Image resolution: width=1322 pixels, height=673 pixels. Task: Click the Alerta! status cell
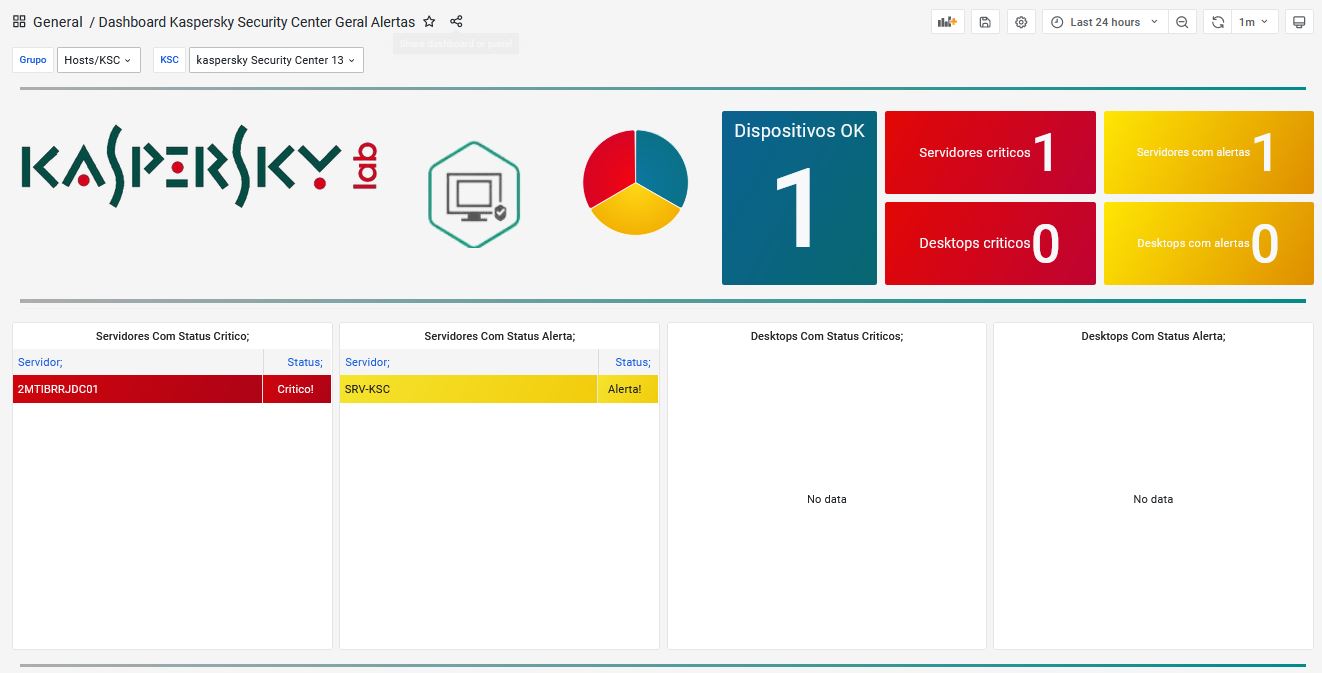(628, 389)
